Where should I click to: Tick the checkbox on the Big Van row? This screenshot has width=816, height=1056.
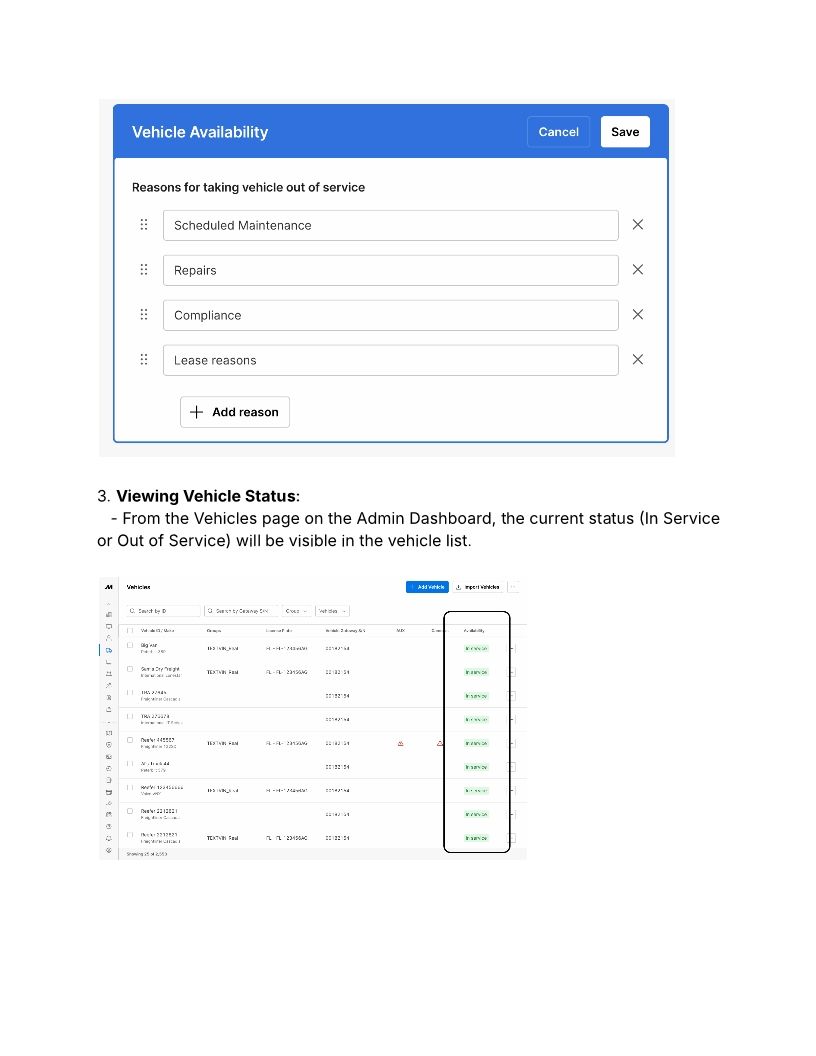coord(129,646)
